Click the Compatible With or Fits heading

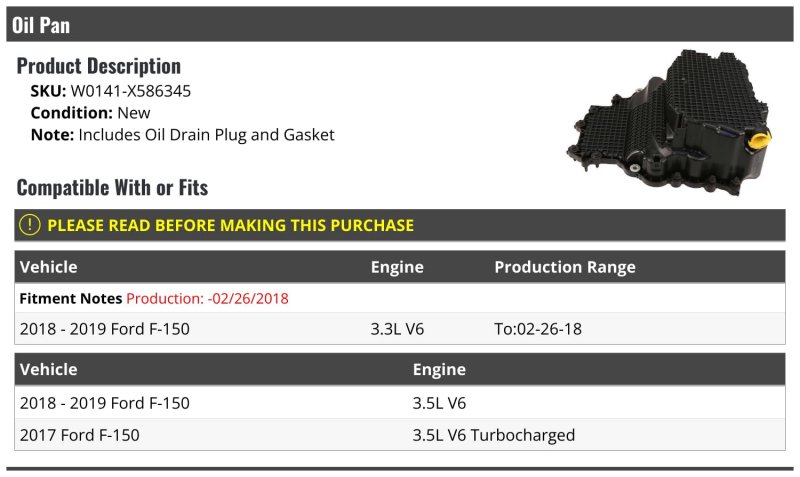point(112,188)
